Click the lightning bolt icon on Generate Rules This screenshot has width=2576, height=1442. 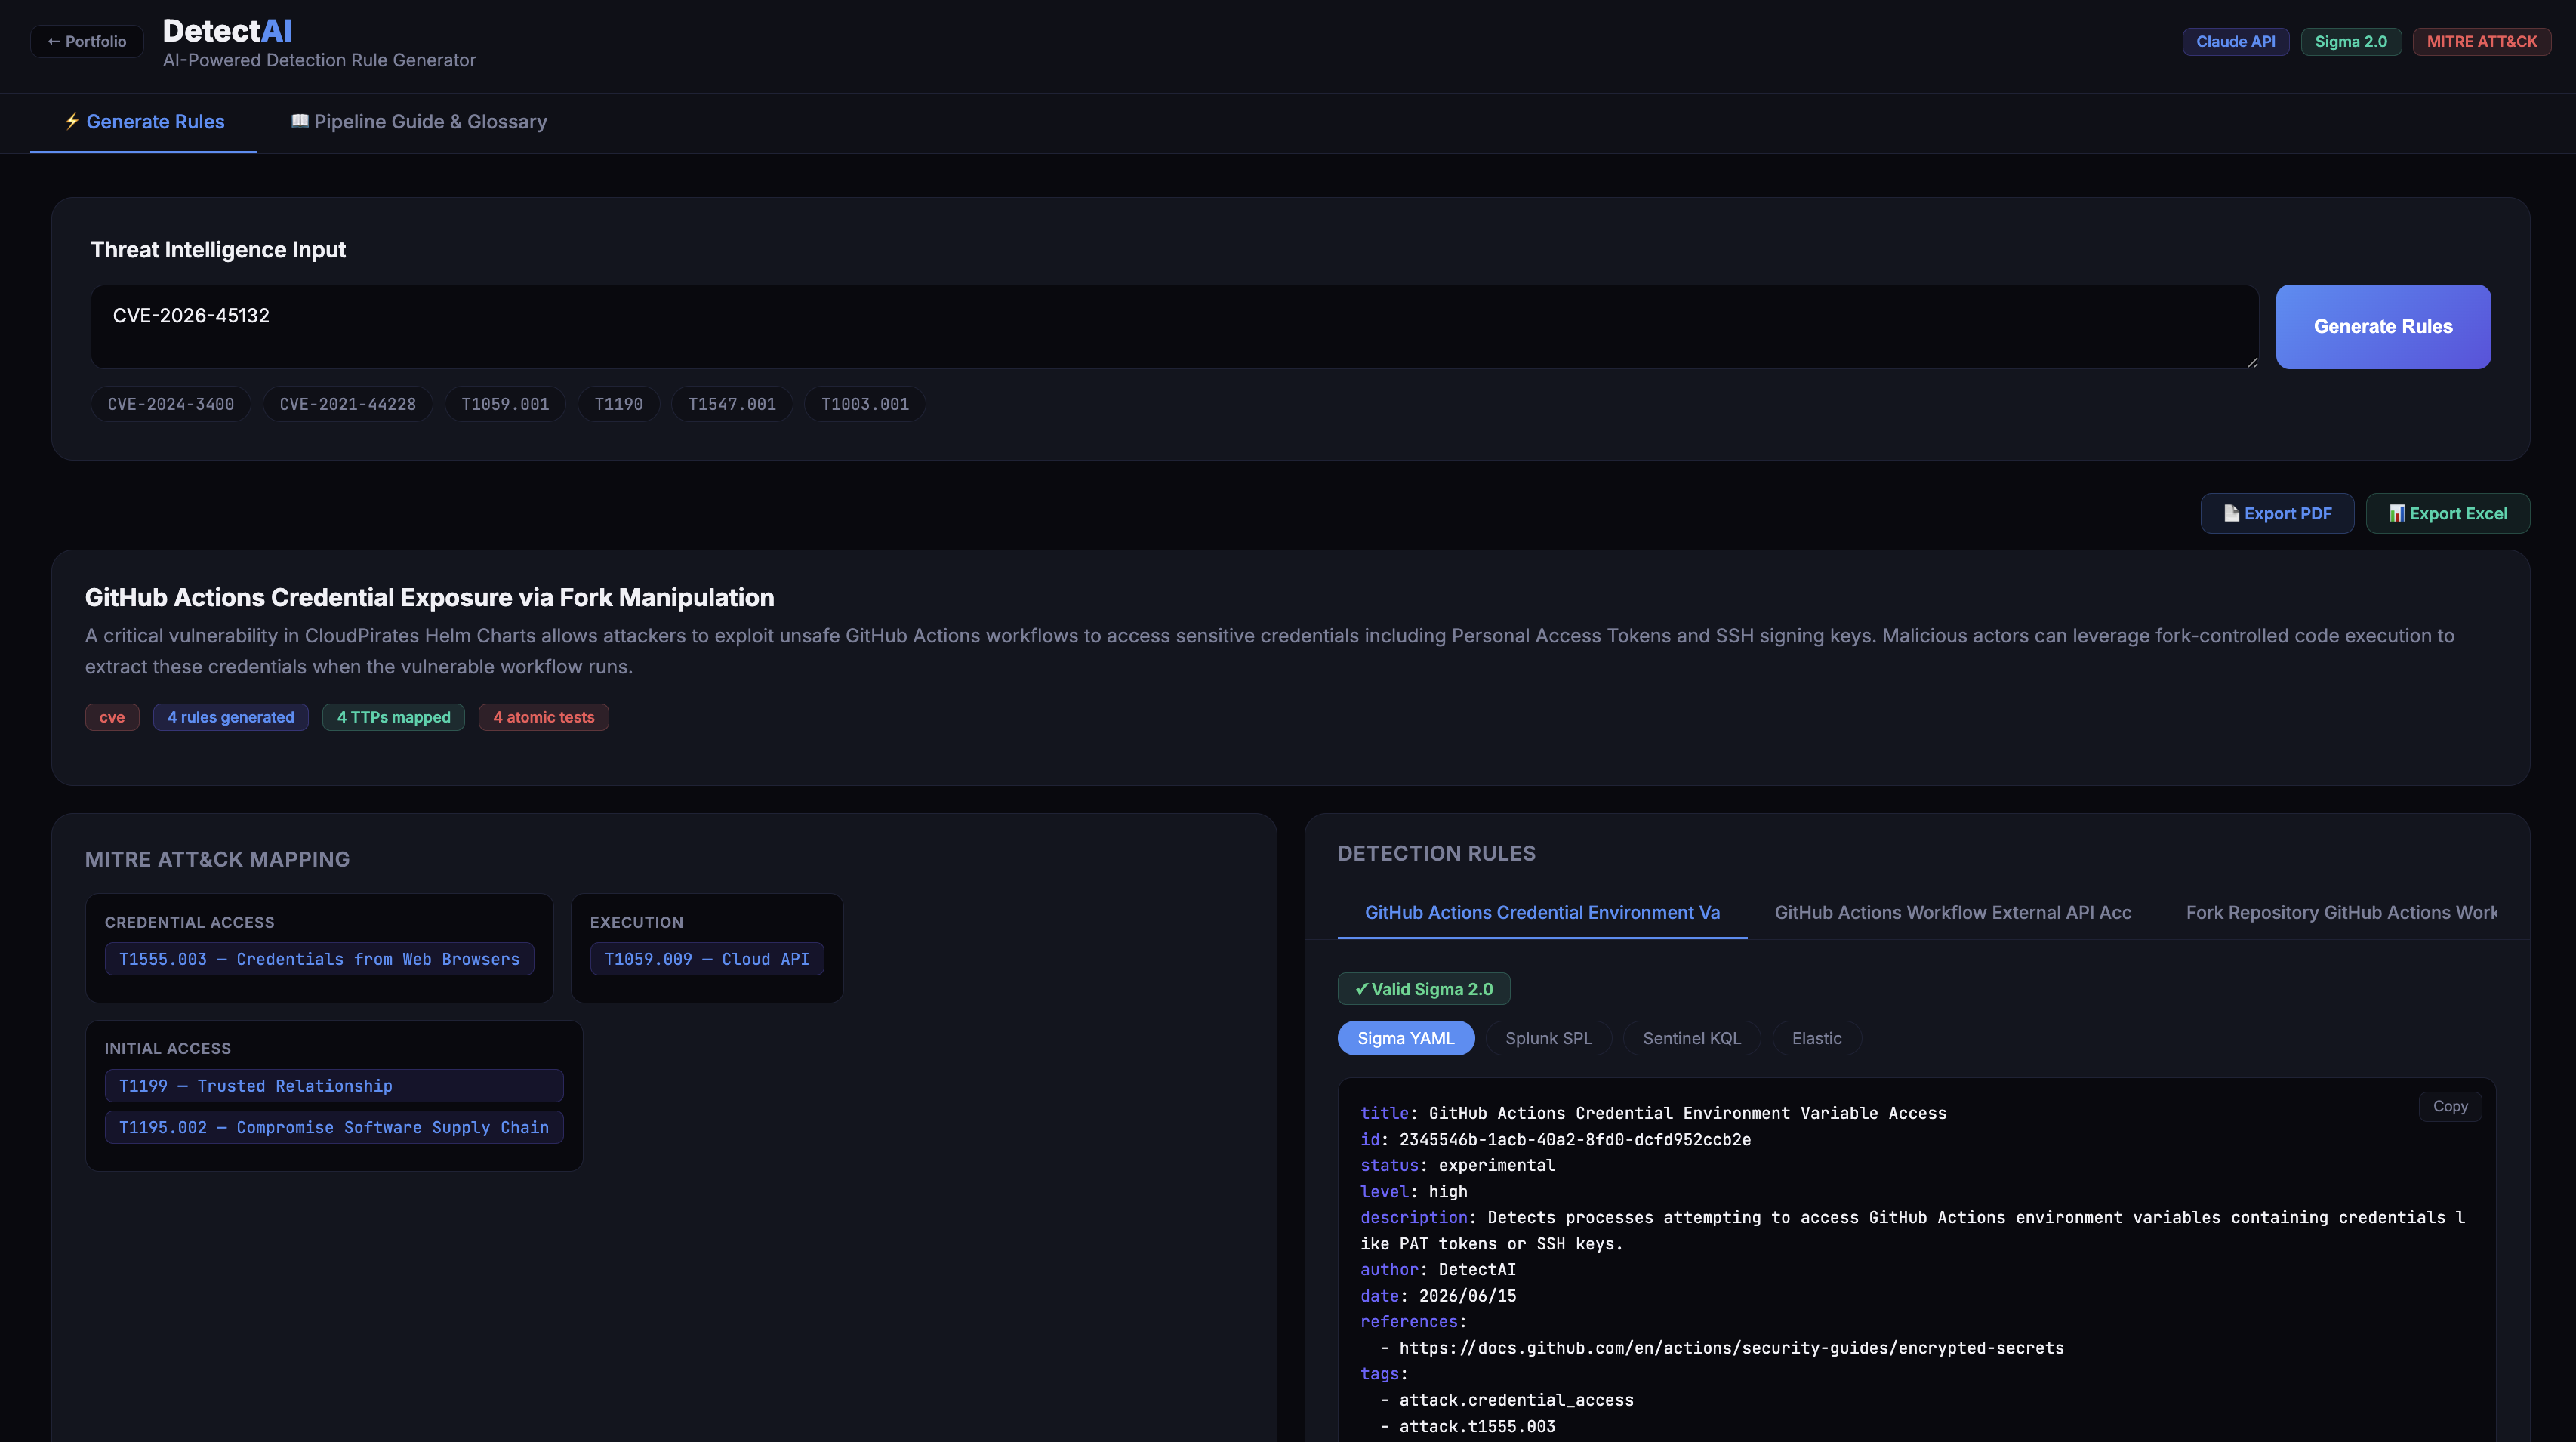[x=72, y=121]
